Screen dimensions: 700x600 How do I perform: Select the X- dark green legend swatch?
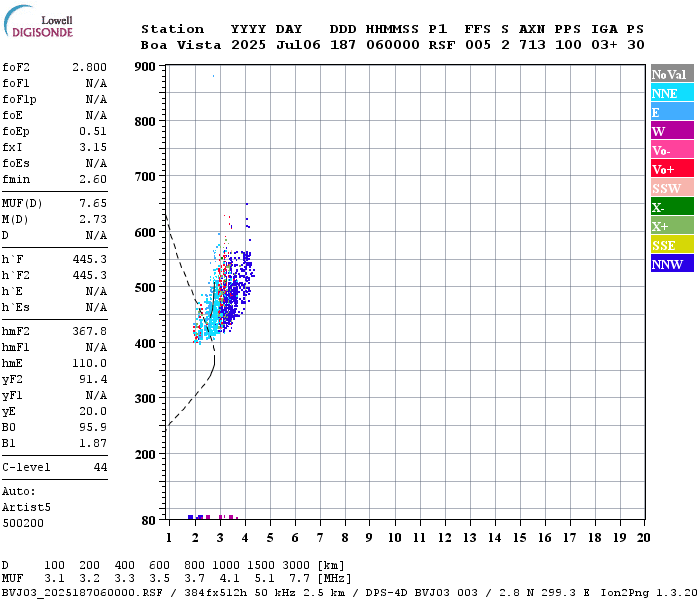click(x=672, y=207)
